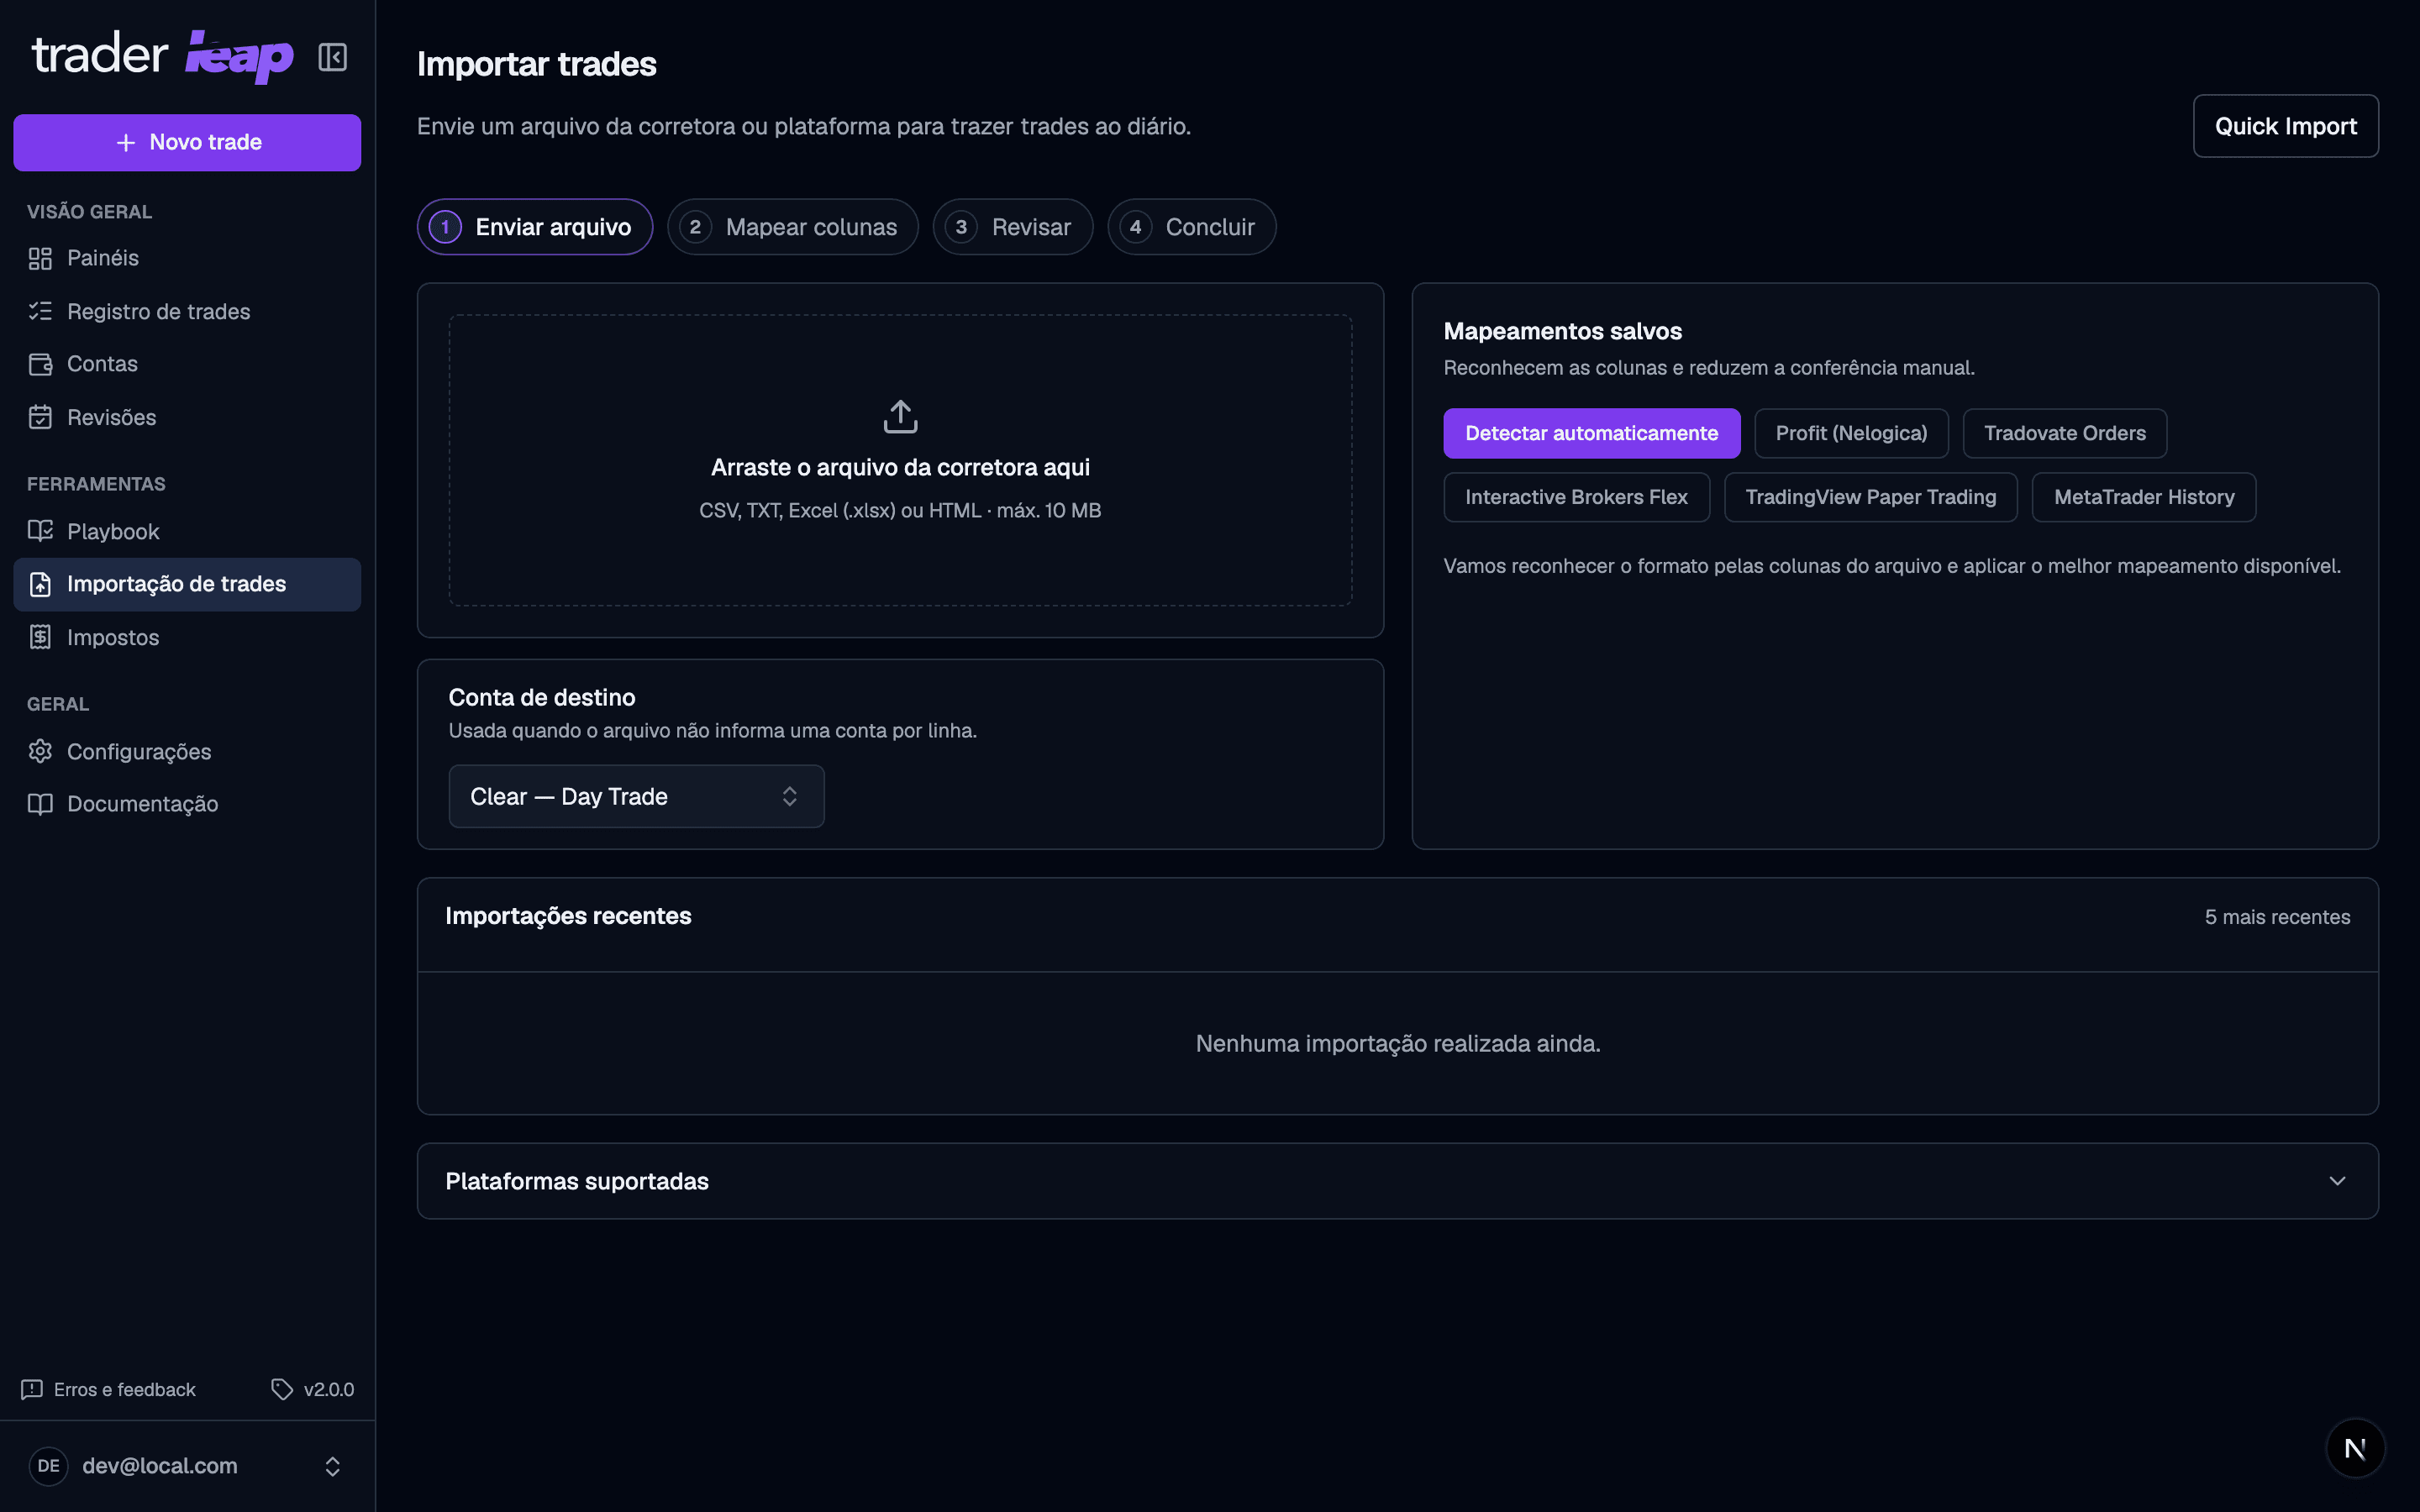Open the Revisões page
This screenshot has height=1512, width=2420.
187,417
